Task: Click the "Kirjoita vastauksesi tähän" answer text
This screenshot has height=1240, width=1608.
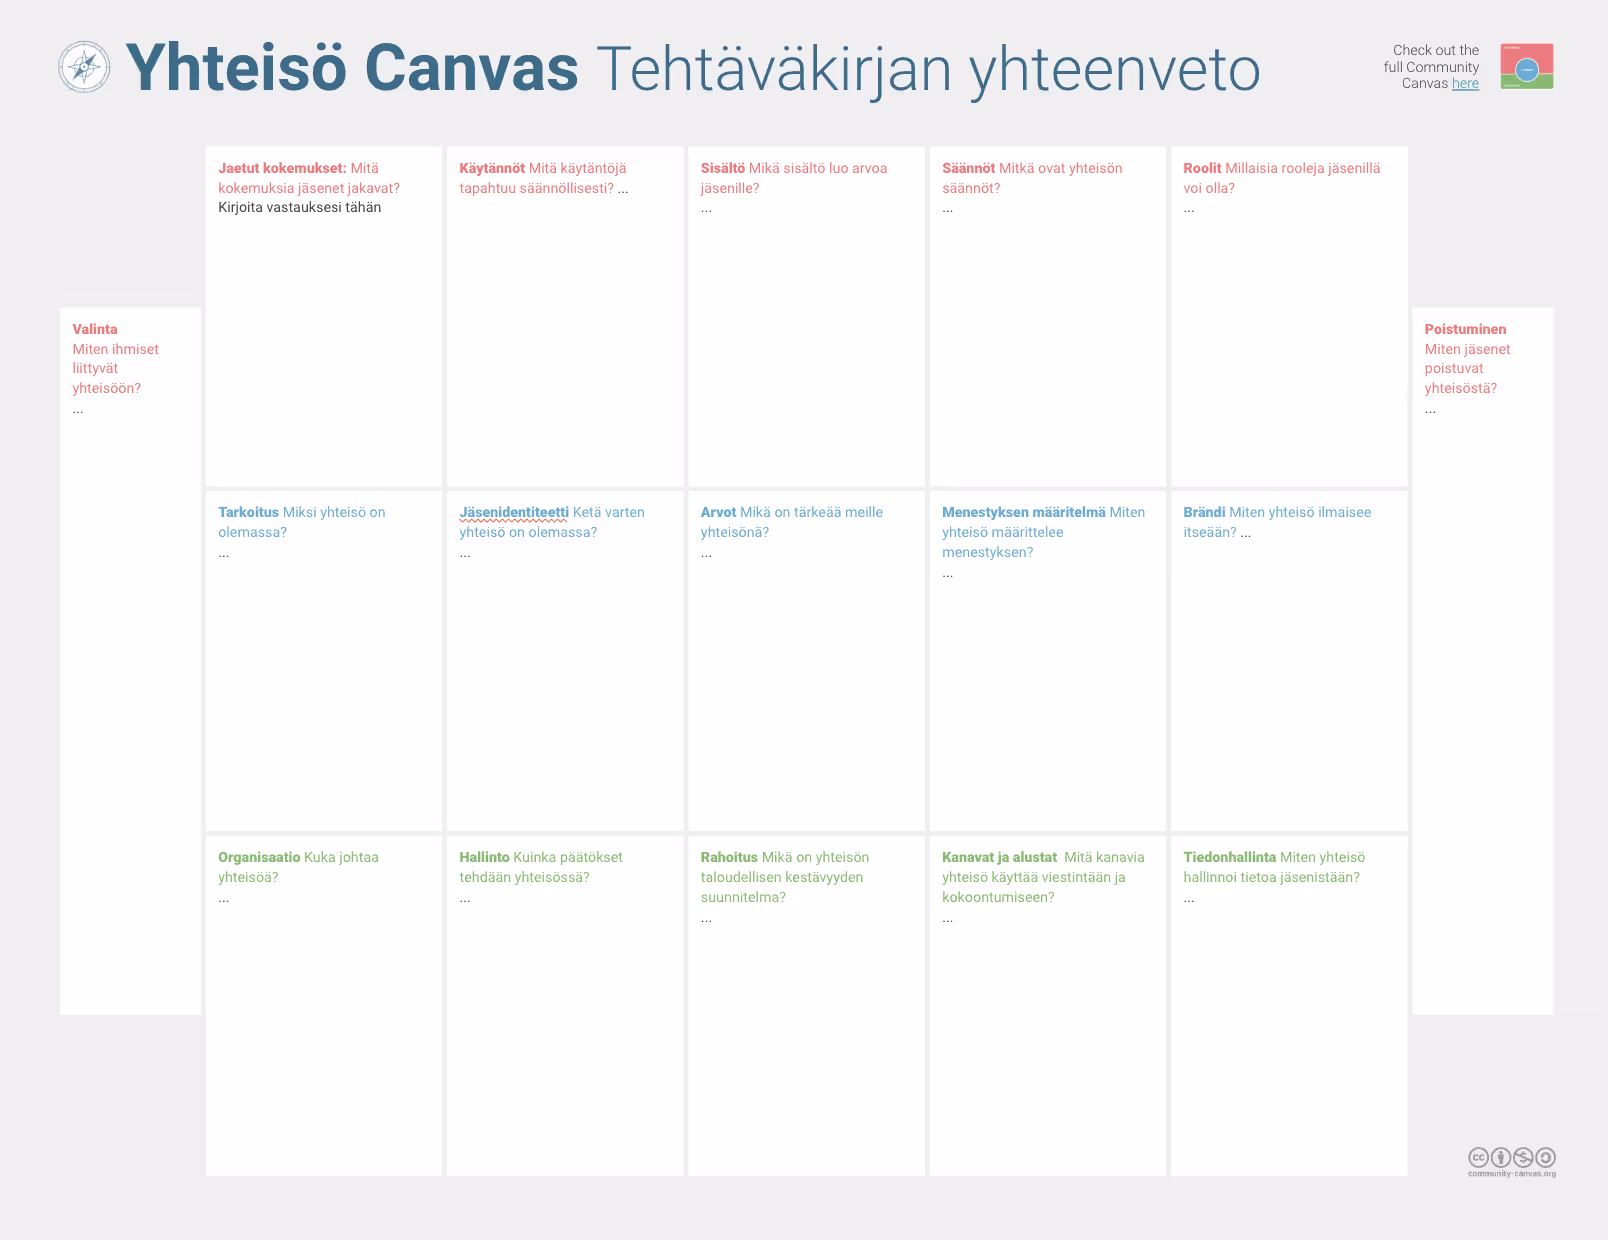Action: (x=299, y=208)
